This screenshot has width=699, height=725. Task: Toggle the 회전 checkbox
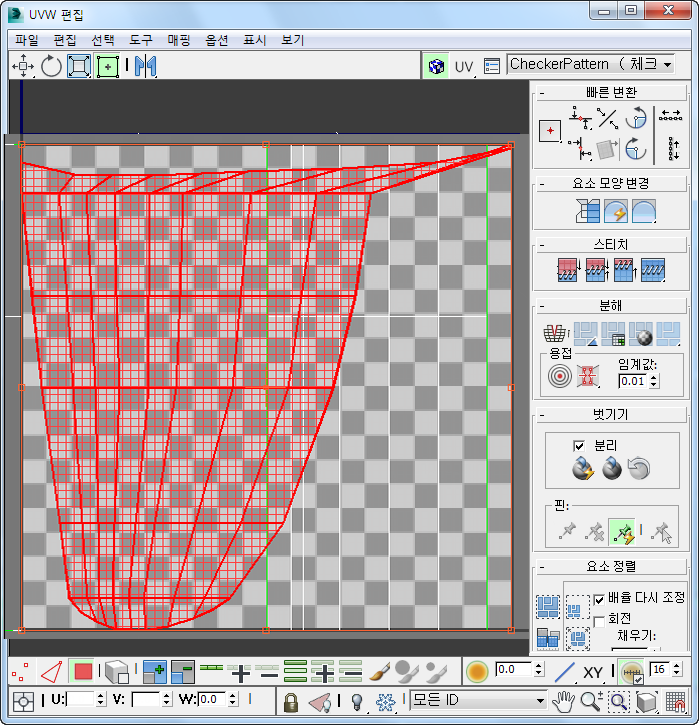tap(599, 621)
